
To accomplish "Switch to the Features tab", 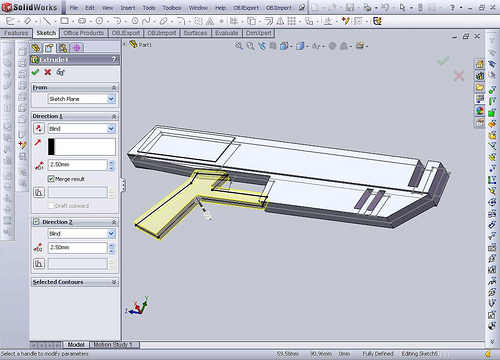I will coord(16,33).
